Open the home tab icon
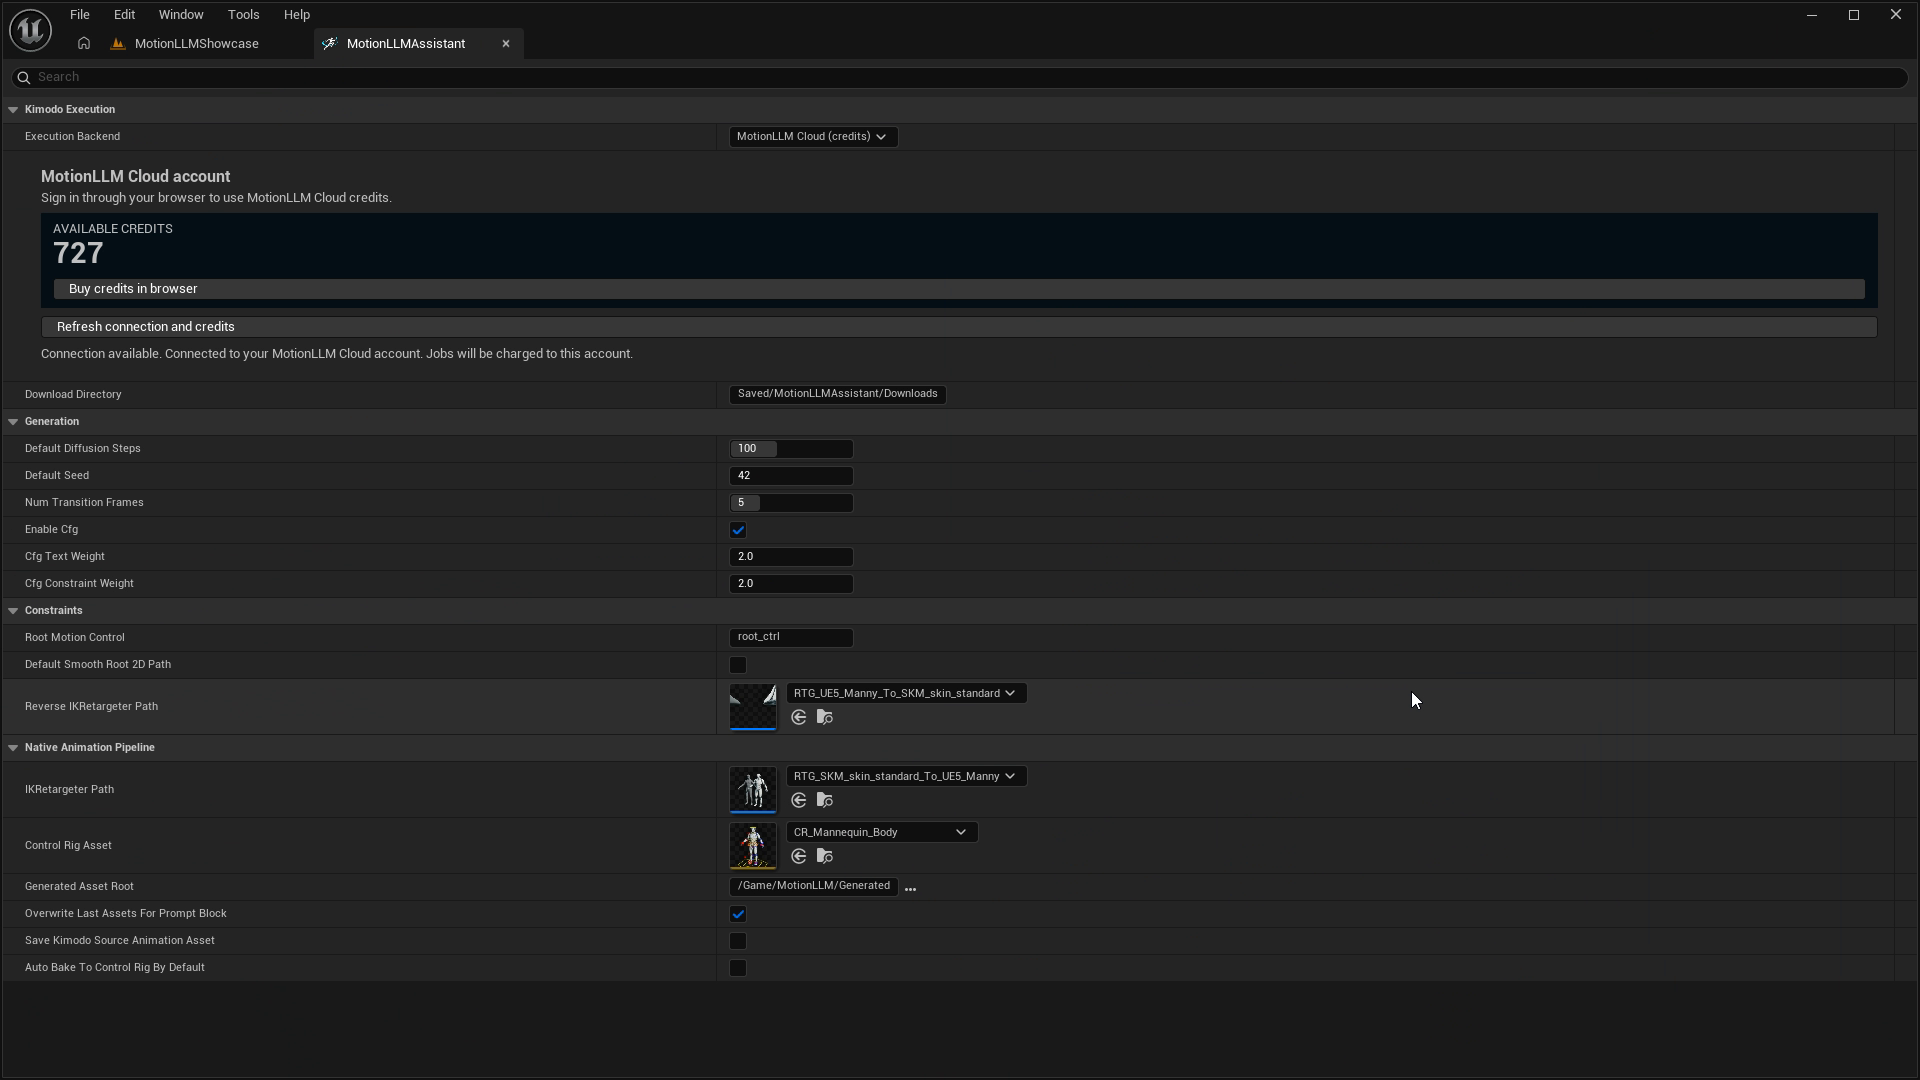This screenshot has width=1920, height=1080. 84,44
